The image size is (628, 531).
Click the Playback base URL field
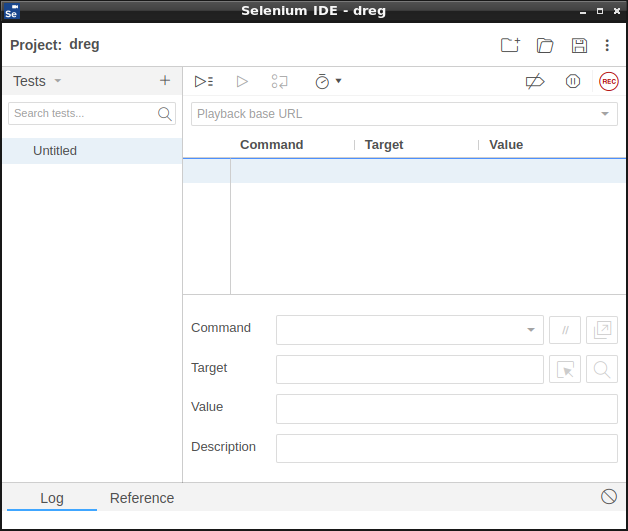pyautogui.click(x=404, y=114)
